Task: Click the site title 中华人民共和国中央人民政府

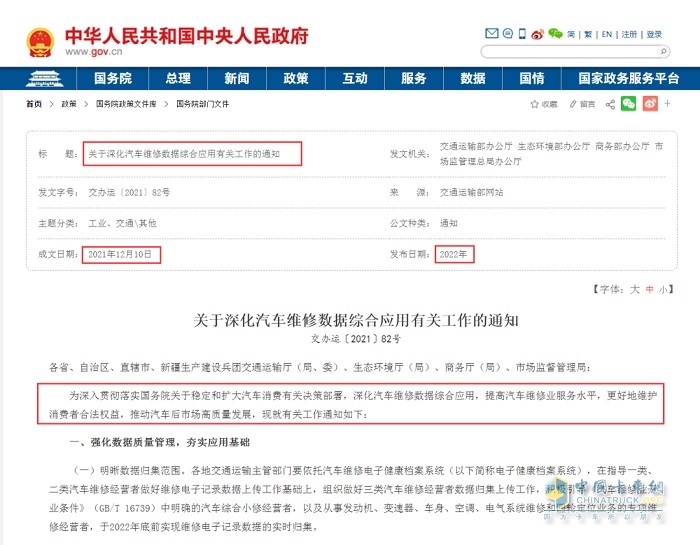Action: click(187, 36)
